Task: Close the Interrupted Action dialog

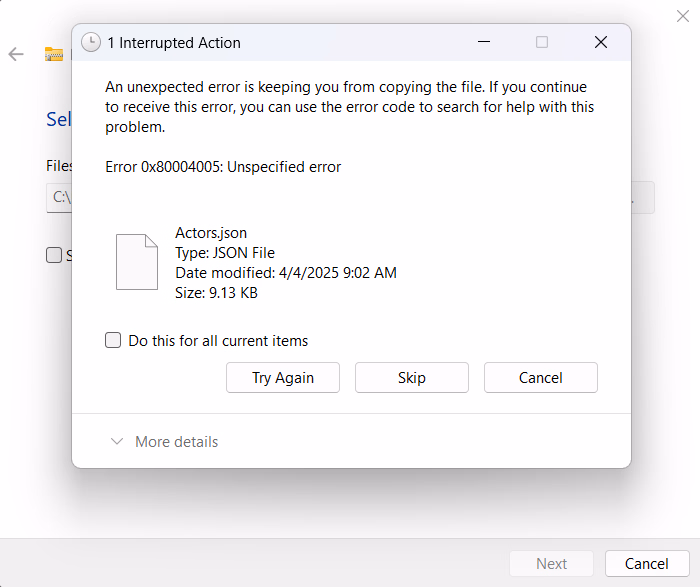Action: [x=600, y=43]
